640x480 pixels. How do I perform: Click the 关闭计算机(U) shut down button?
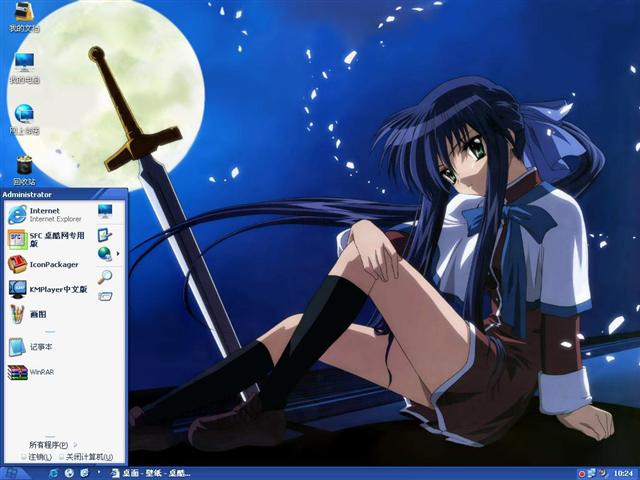(86, 457)
